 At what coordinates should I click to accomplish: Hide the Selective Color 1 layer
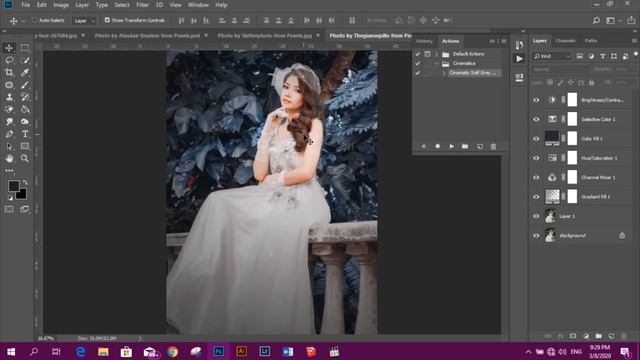[x=536, y=119]
